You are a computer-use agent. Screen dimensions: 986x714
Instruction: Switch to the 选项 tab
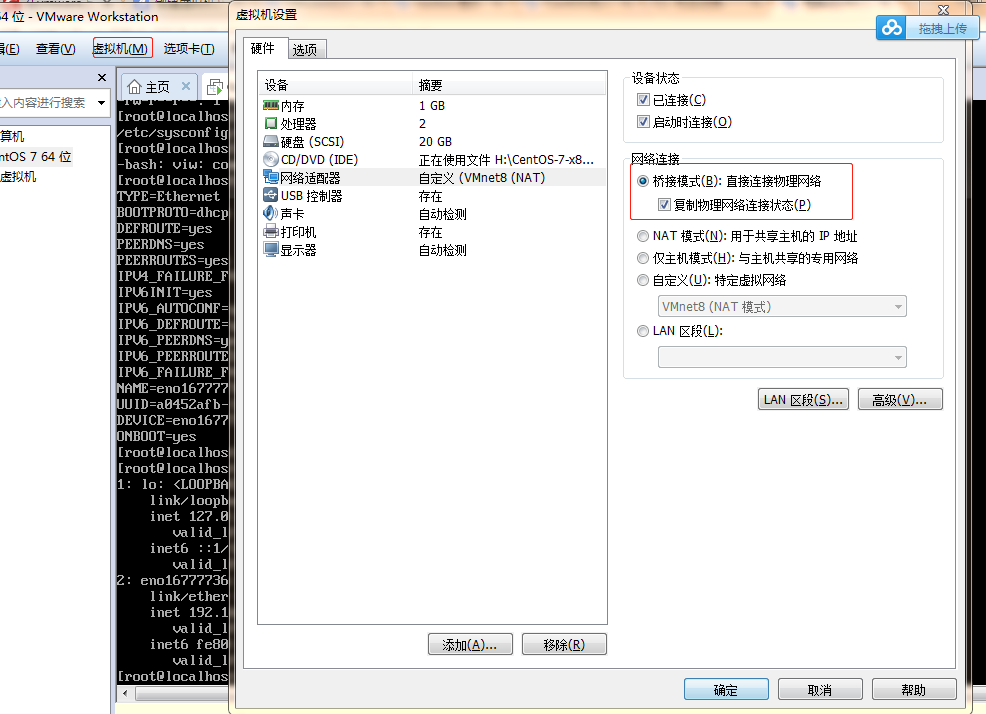coord(305,50)
